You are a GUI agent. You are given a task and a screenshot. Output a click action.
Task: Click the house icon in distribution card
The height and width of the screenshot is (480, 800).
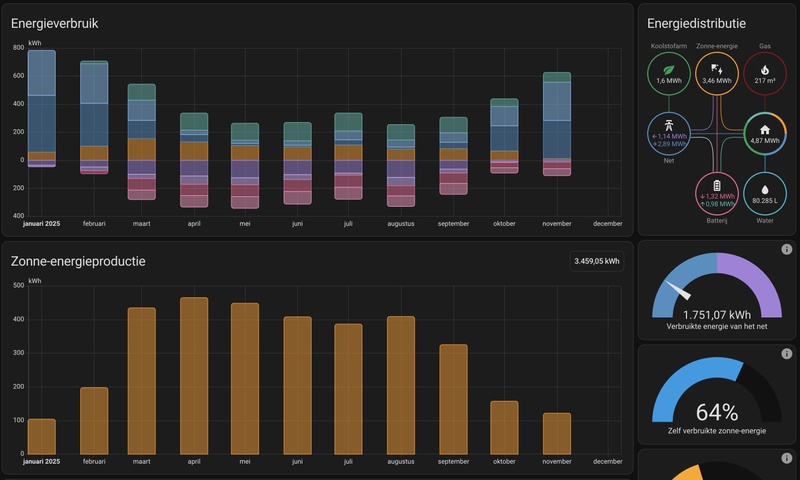[x=764, y=130]
